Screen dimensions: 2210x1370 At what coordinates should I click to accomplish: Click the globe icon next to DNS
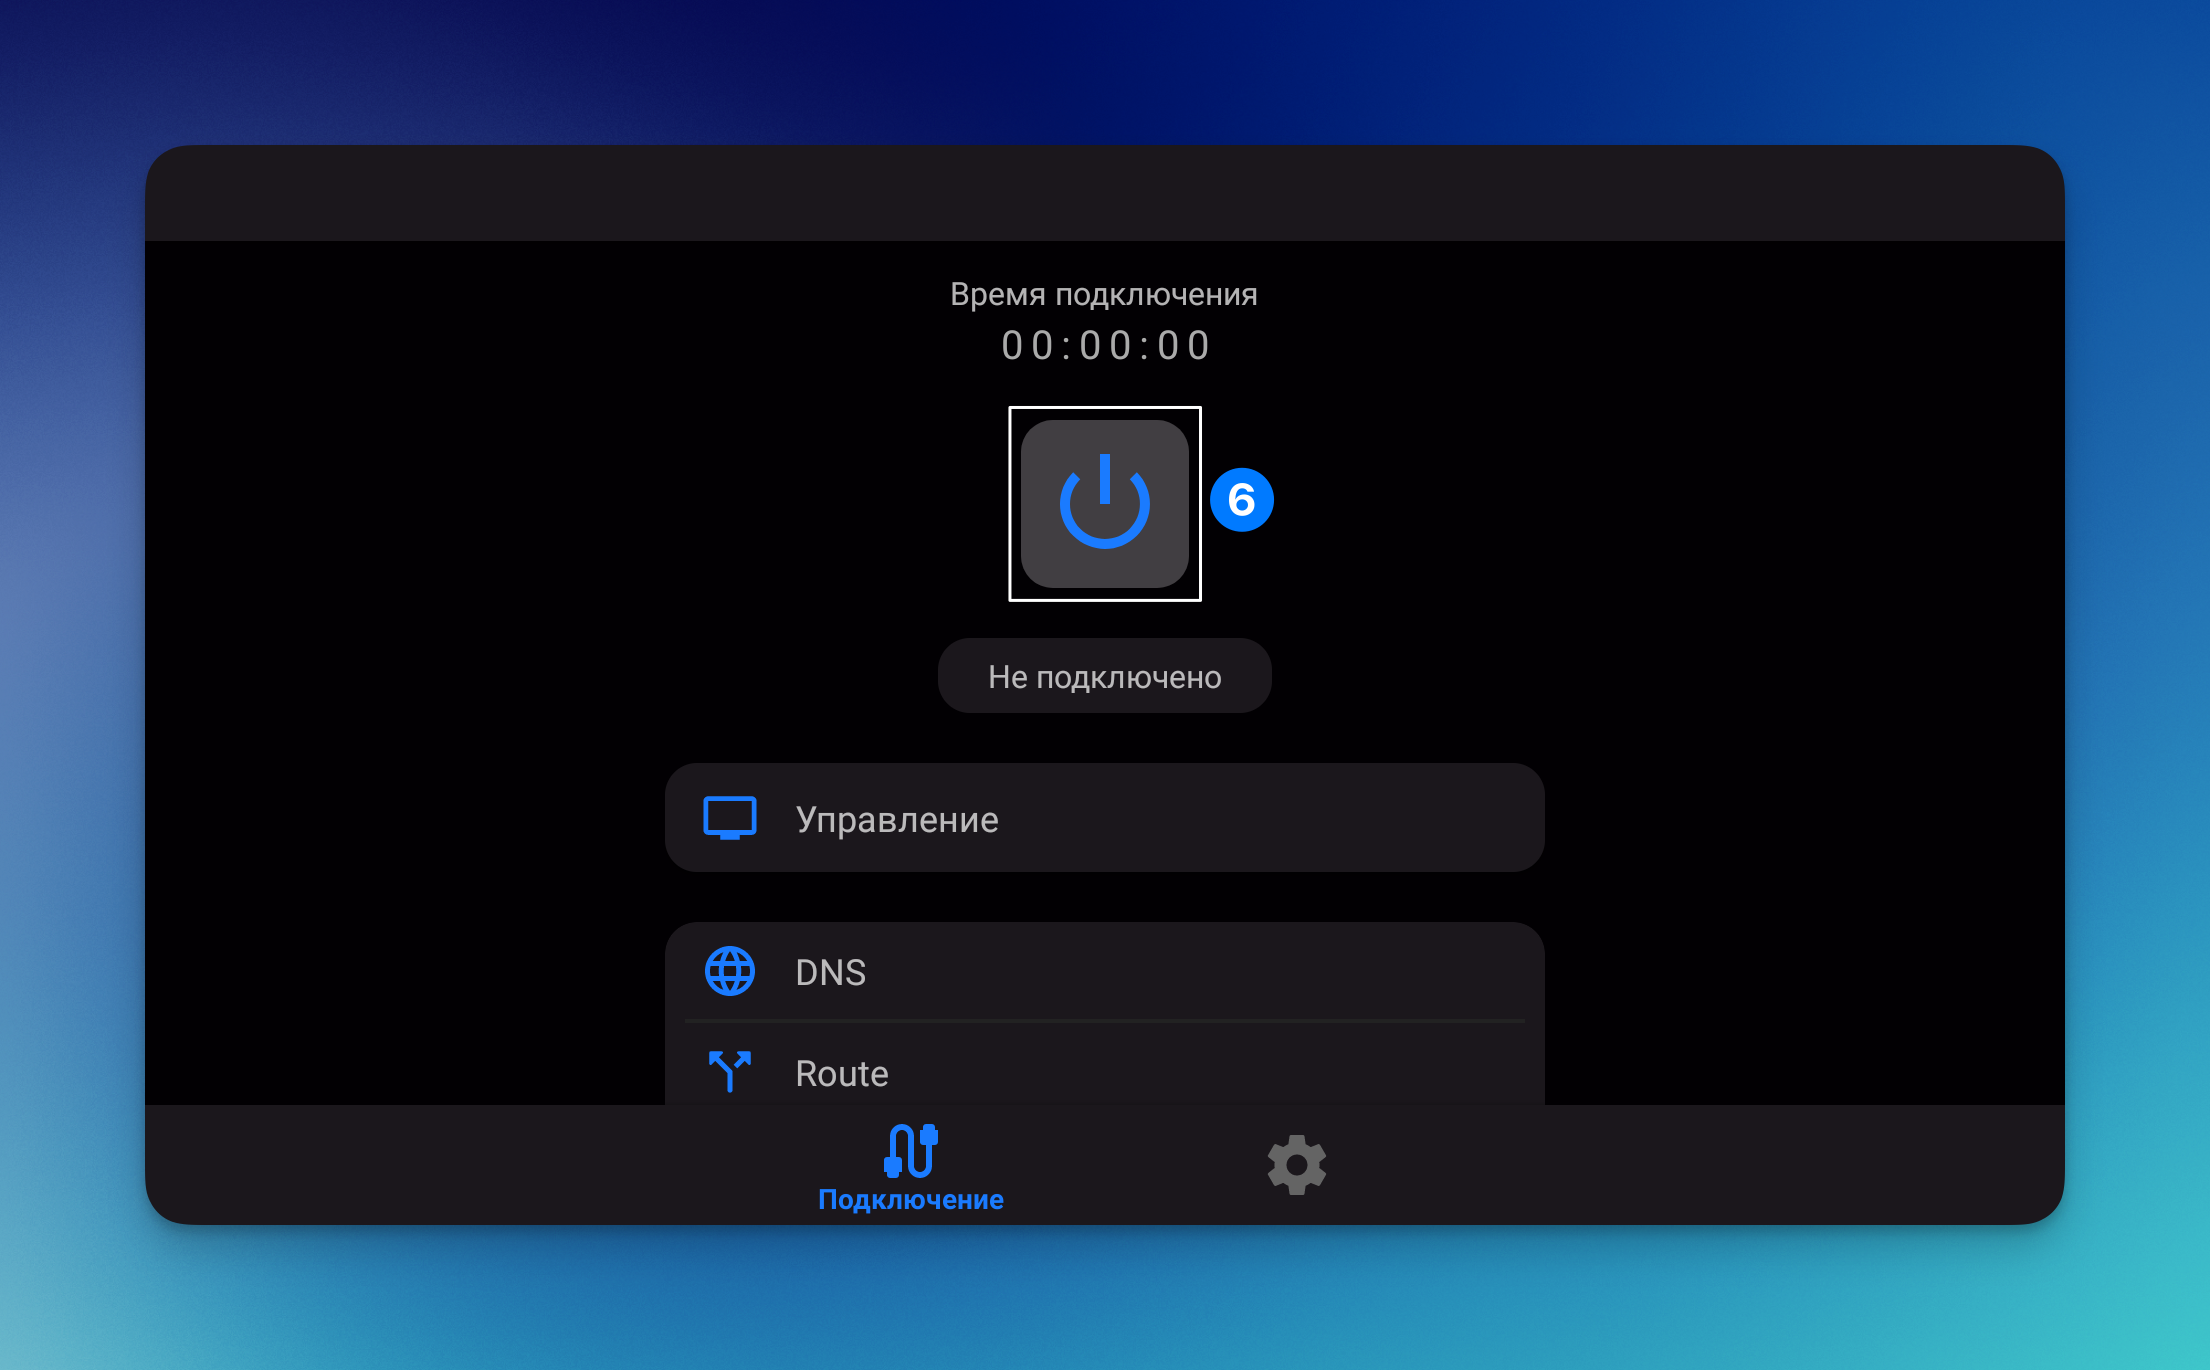pos(729,971)
